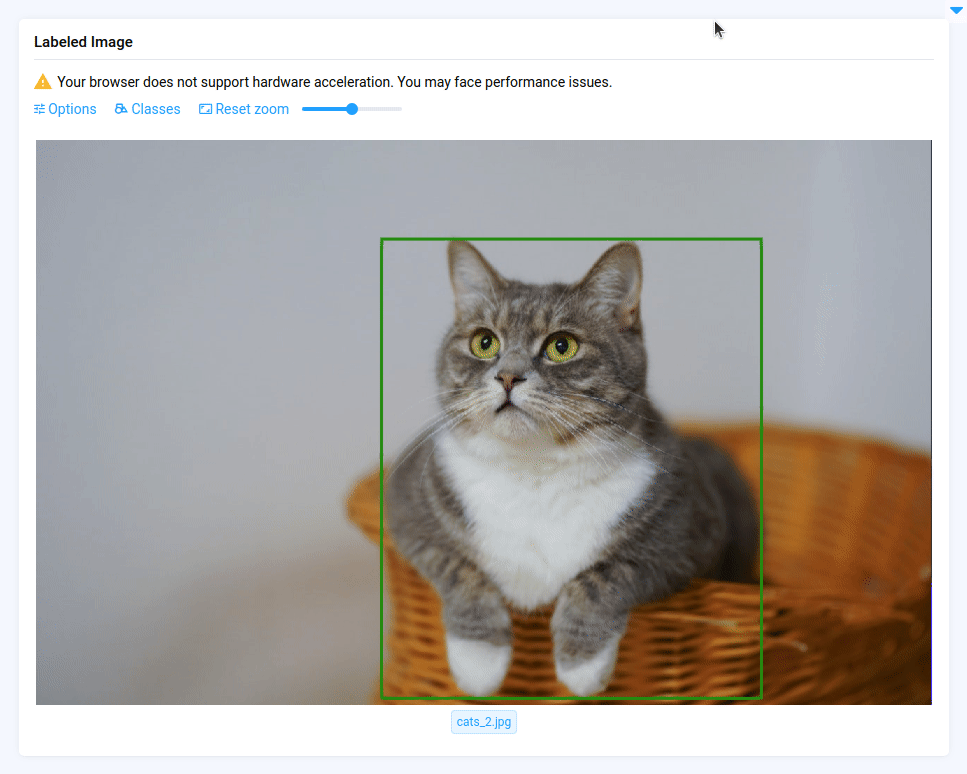This screenshot has height=774, width=967.
Task: Expand the blue triangle at top-right corner
Action: coord(956,10)
